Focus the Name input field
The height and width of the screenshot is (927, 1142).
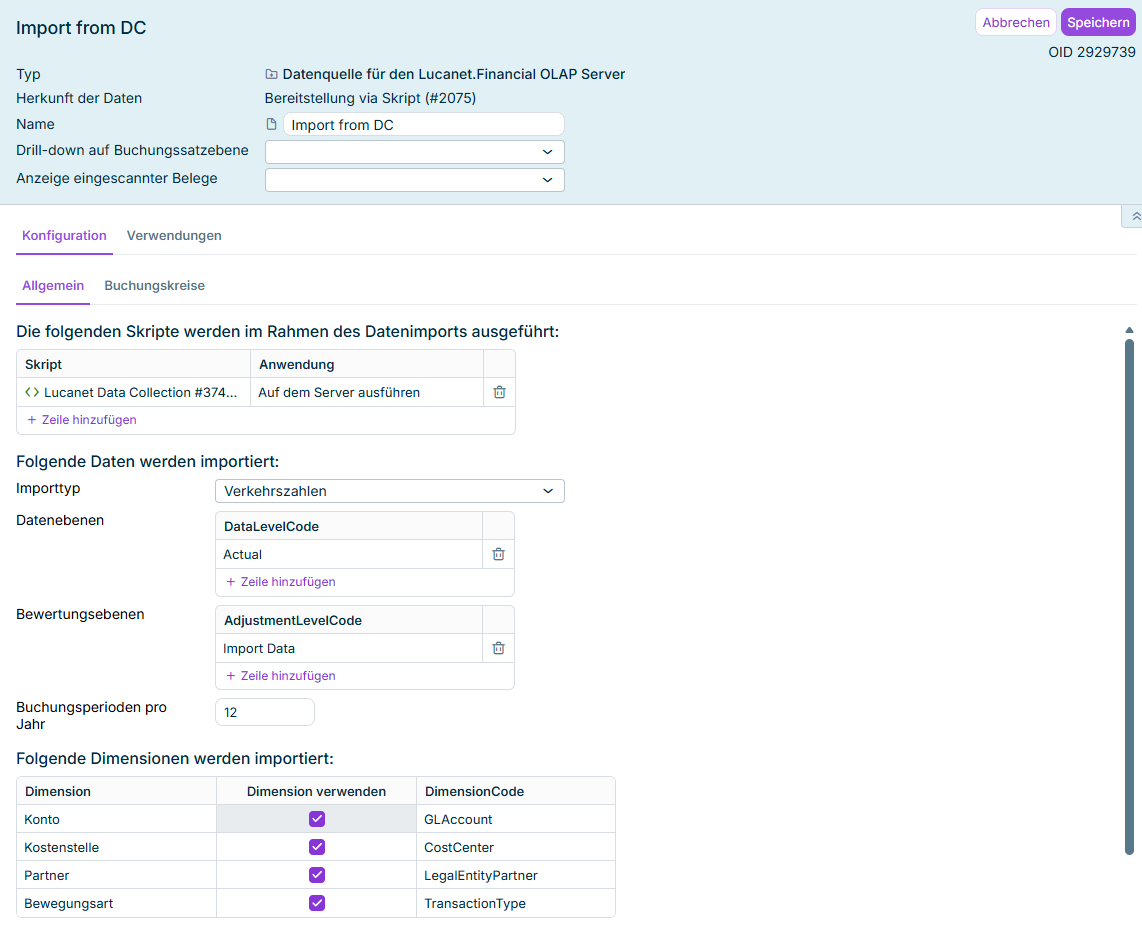[x=423, y=125]
